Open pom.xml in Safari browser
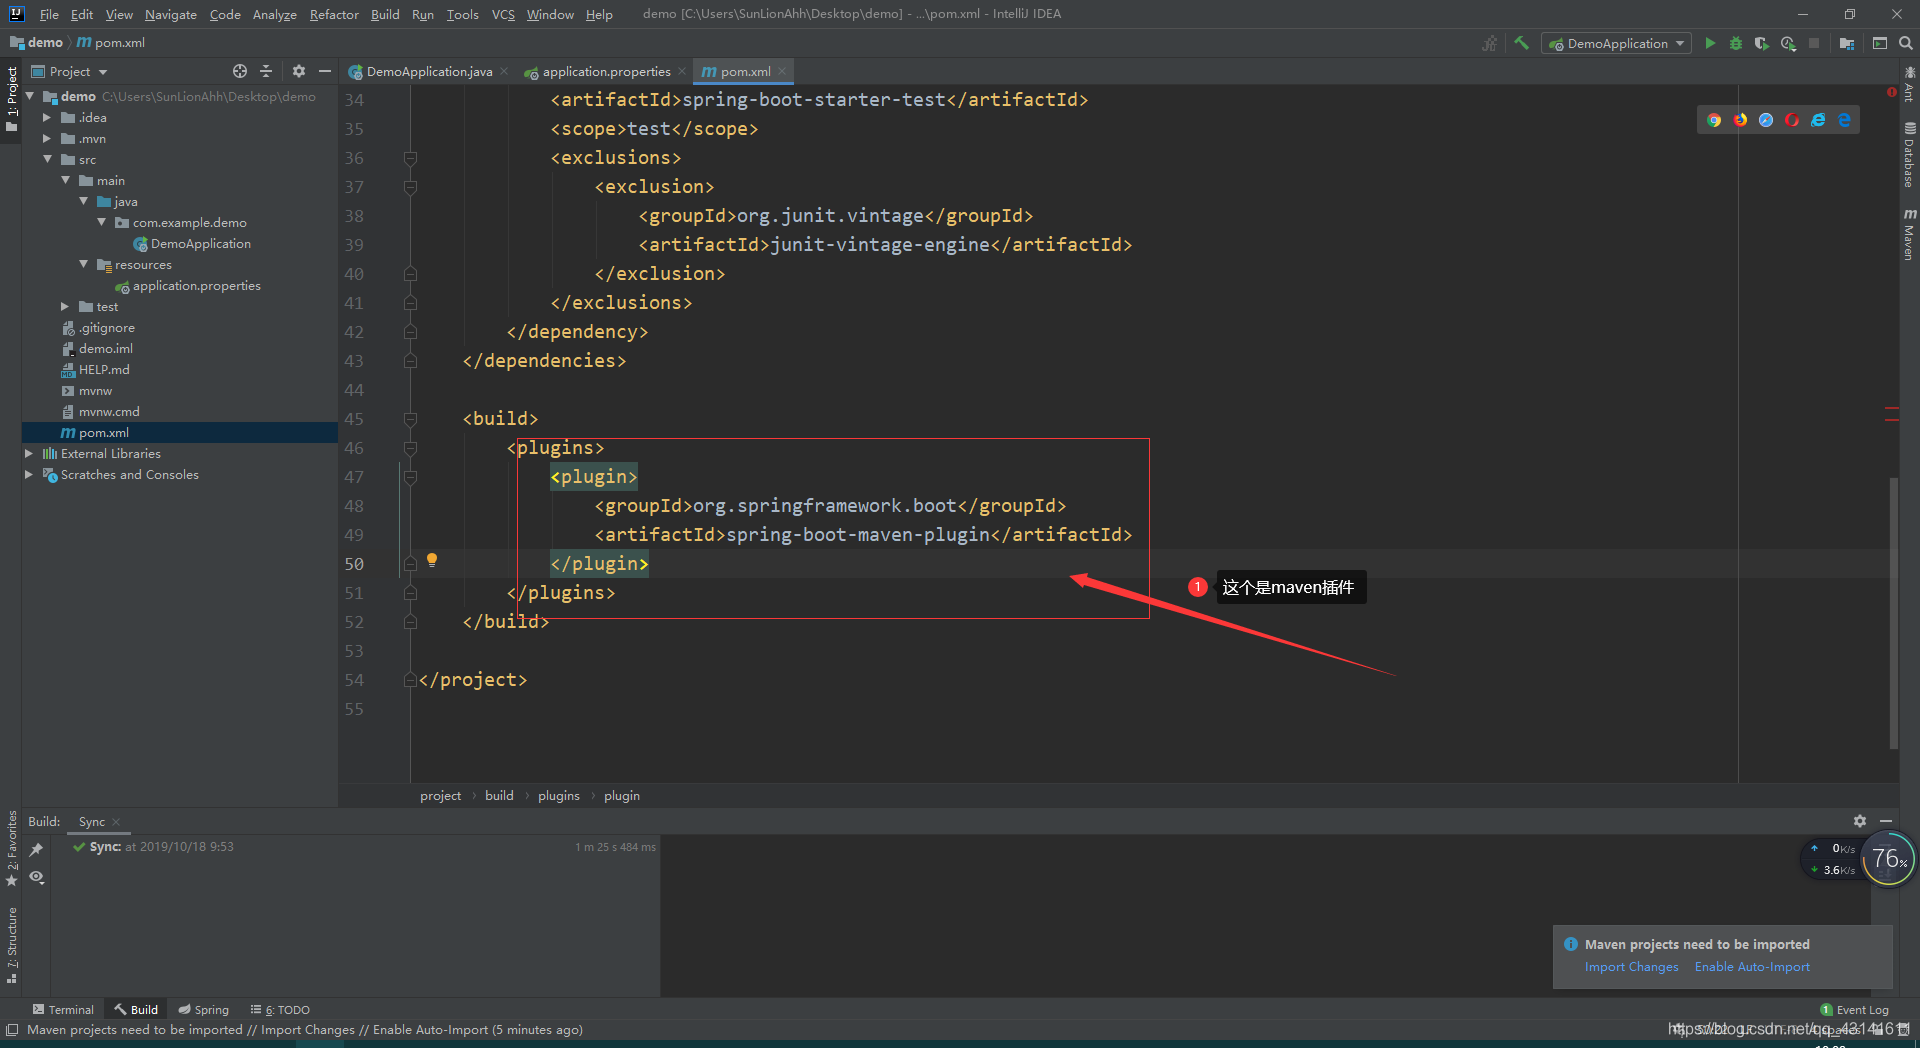Image resolution: width=1920 pixels, height=1048 pixels. tap(1766, 120)
